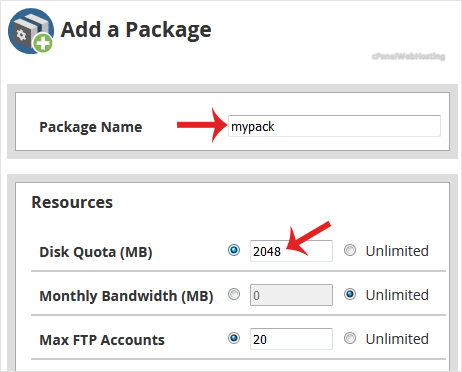Click the cPanelWebHosting watermark text
This screenshot has width=462, height=372.
coord(408,56)
